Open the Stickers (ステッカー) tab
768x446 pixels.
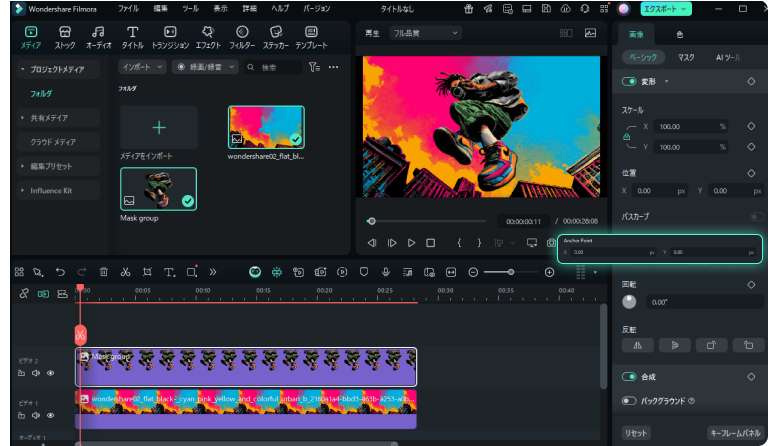pos(276,38)
